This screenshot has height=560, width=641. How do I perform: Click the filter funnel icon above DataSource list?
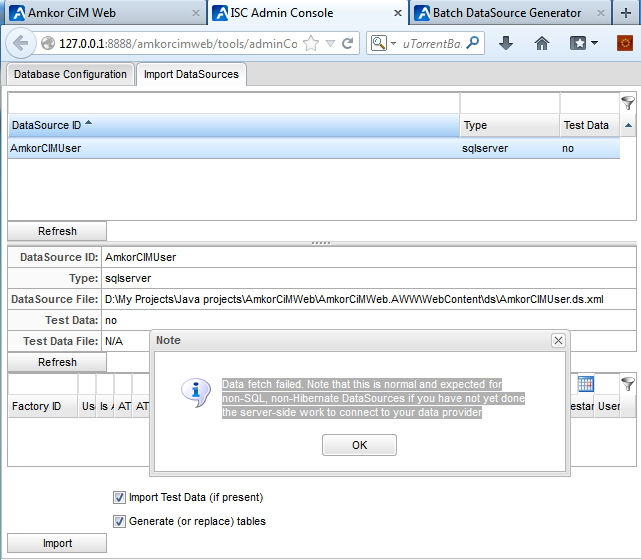point(628,102)
